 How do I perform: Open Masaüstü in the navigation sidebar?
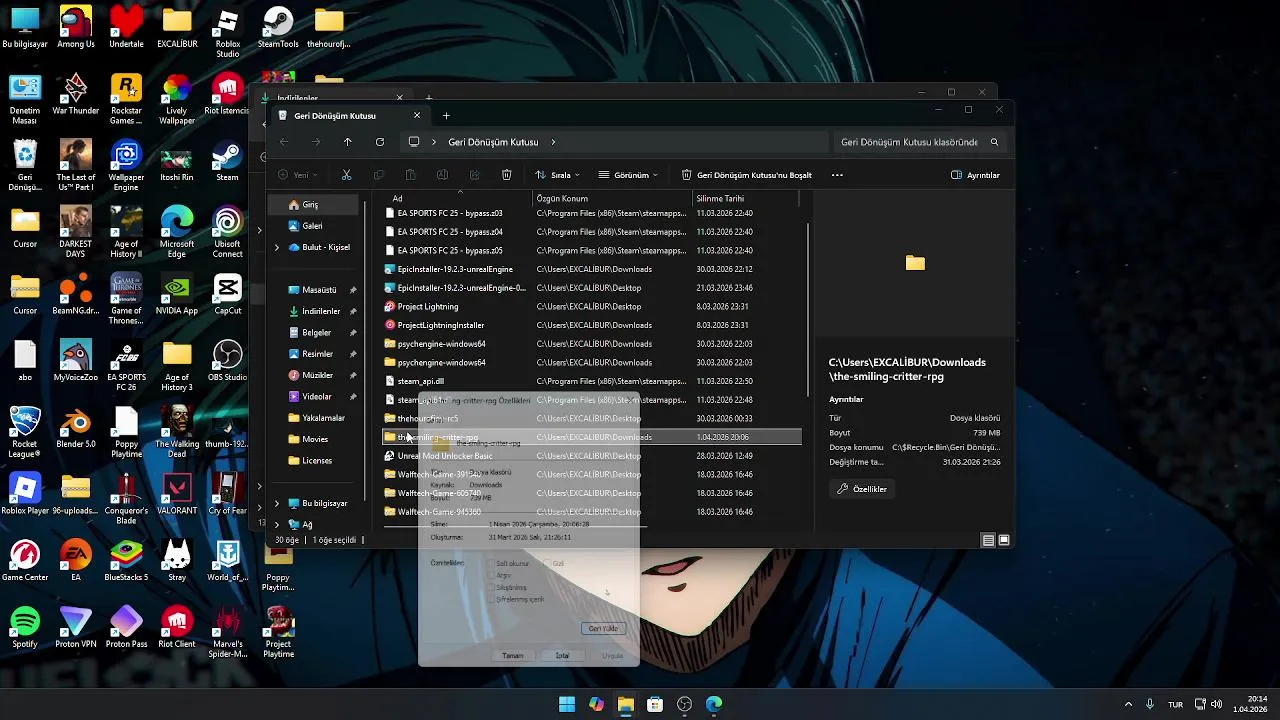pos(319,290)
